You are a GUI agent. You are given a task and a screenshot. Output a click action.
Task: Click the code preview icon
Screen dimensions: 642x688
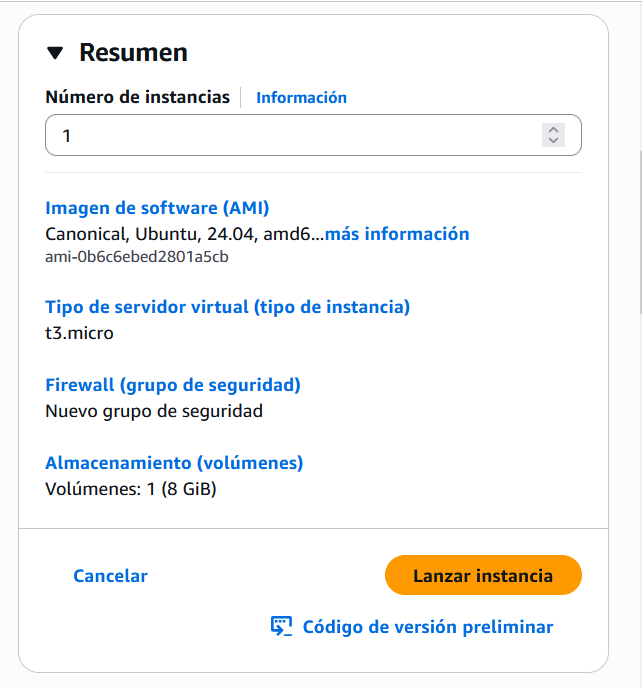point(282,627)
